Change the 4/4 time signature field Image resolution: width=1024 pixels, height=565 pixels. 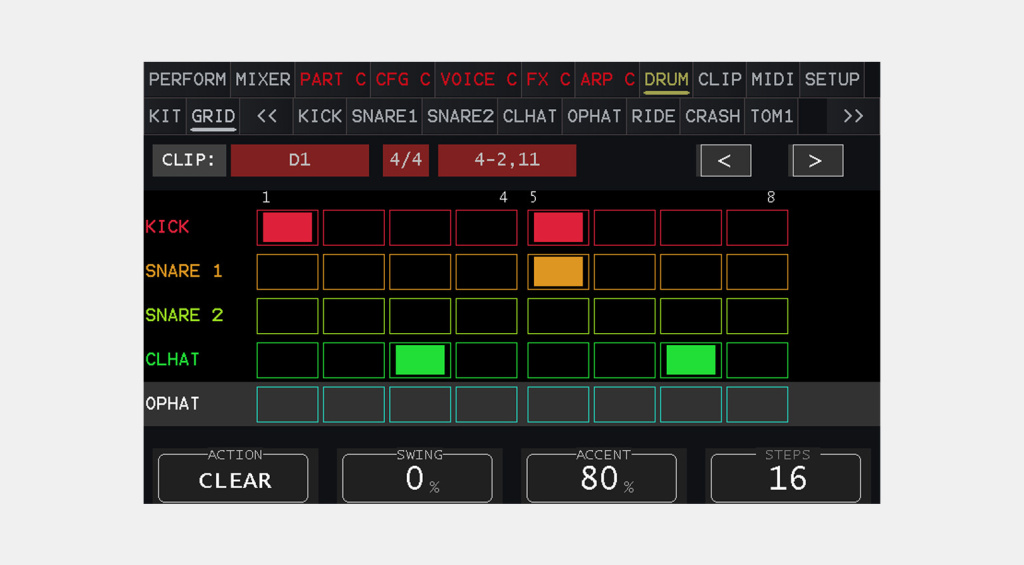tap(406, 160)
